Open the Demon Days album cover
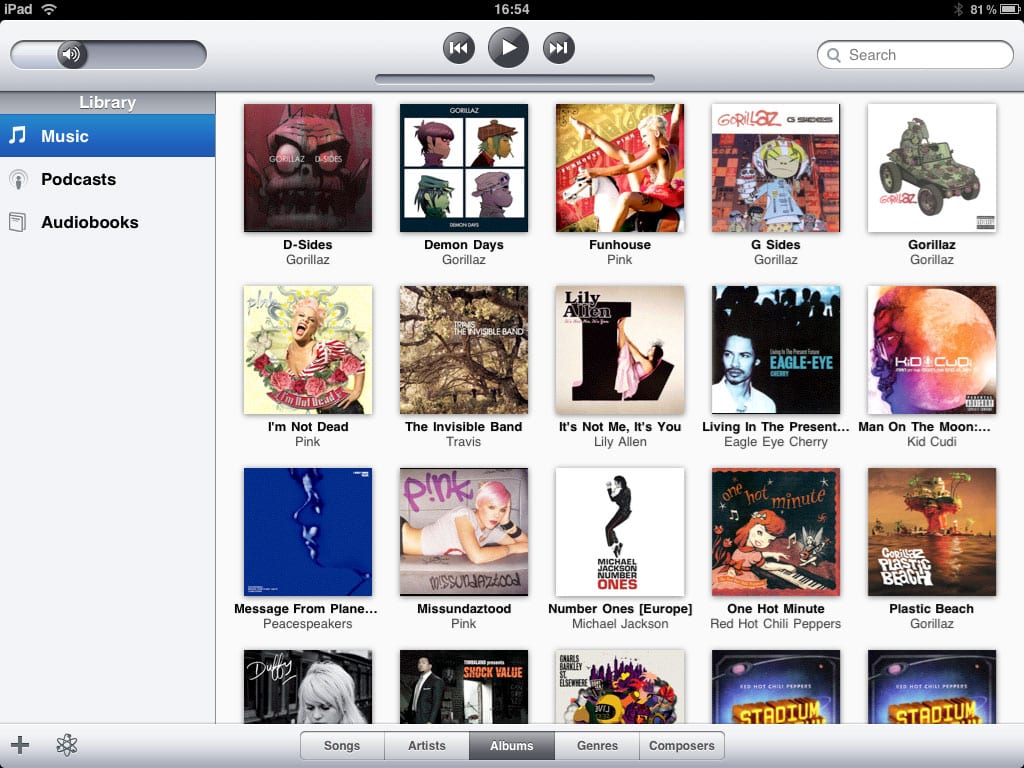The height and width of the screenshot is (768, 1024). click(x=464, y=168)
